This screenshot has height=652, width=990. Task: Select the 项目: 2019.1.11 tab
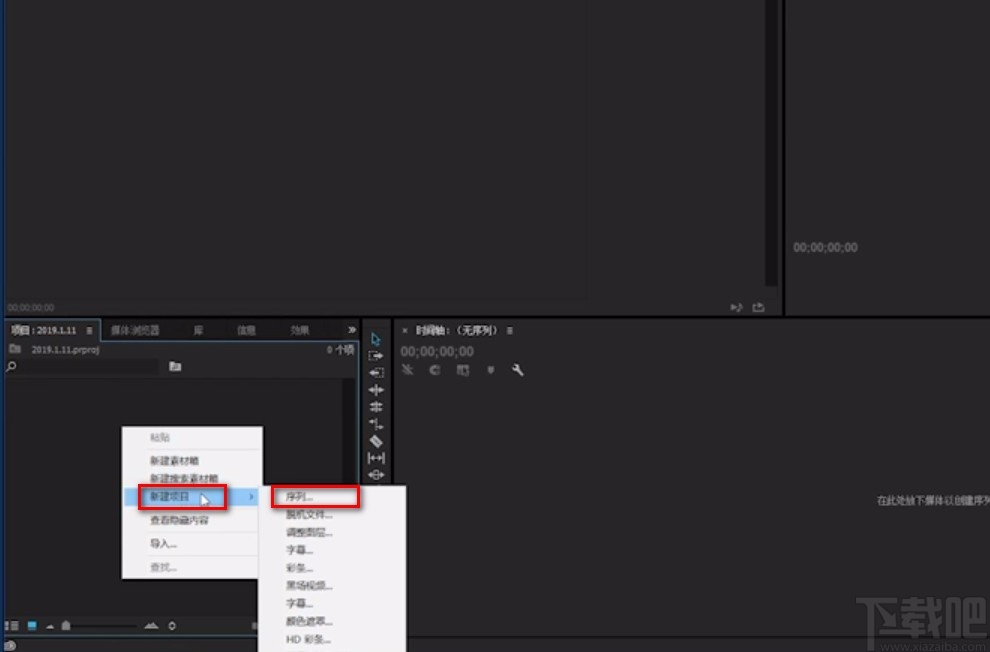tap(44, 330)
